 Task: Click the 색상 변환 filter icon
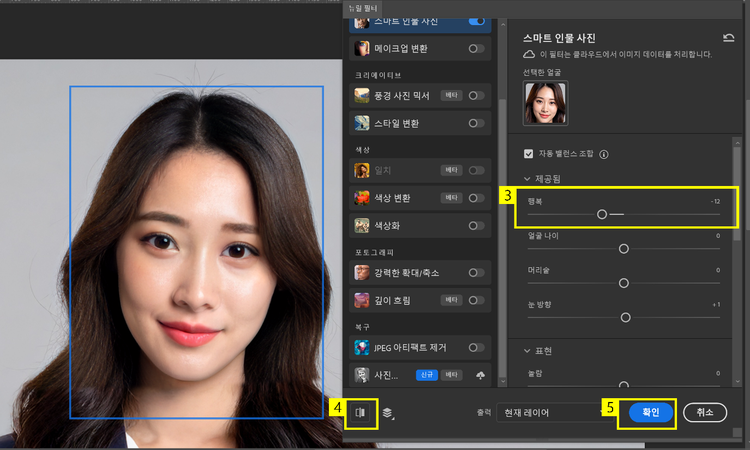[x=362, y=198]
